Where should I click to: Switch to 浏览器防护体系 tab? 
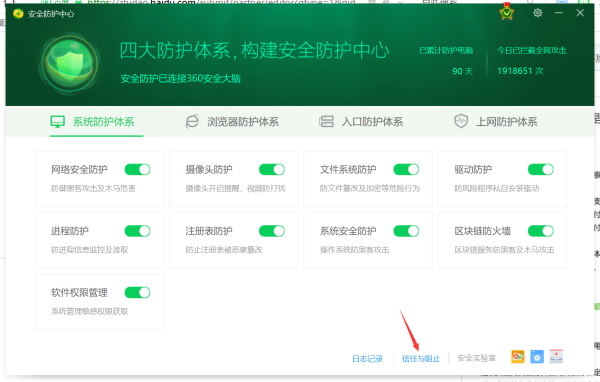(x=232, y=122)
